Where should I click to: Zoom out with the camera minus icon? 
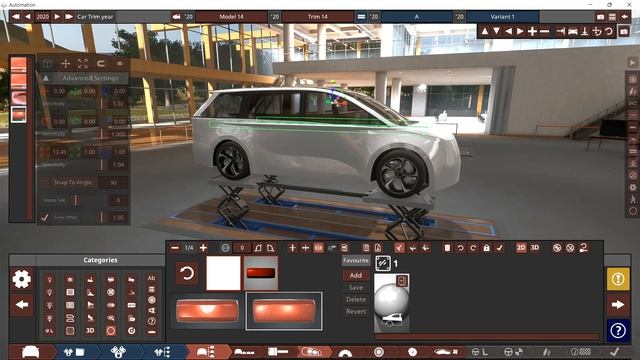pos(544,31)
